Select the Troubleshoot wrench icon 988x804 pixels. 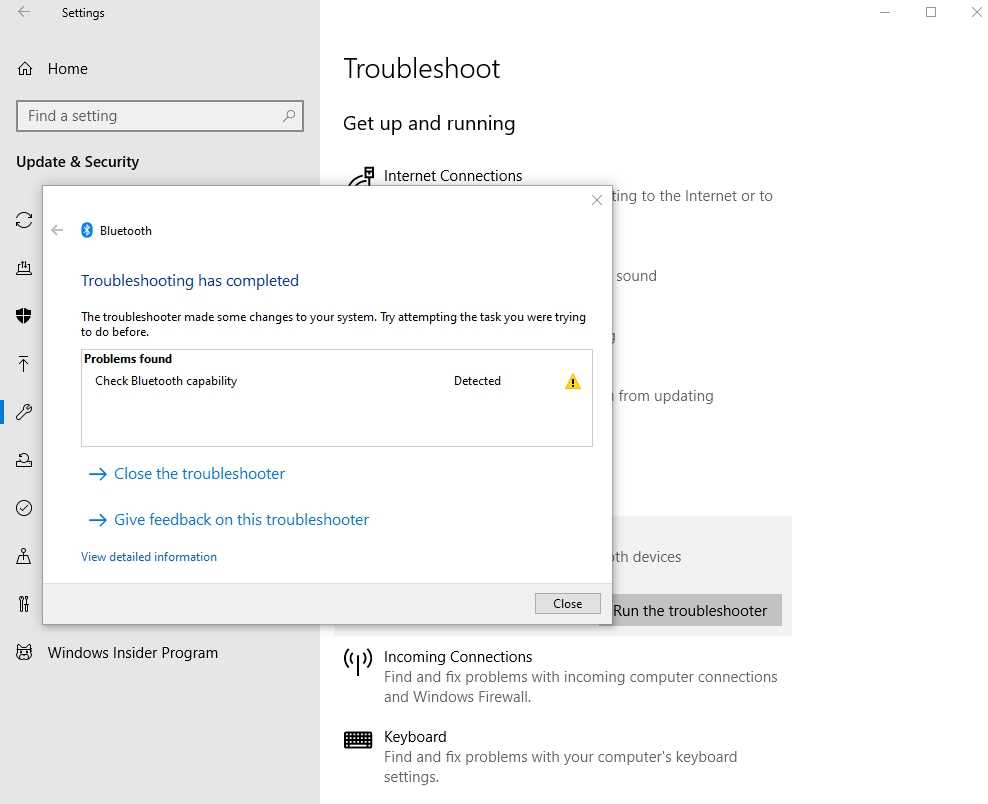[x=24, y=412]
